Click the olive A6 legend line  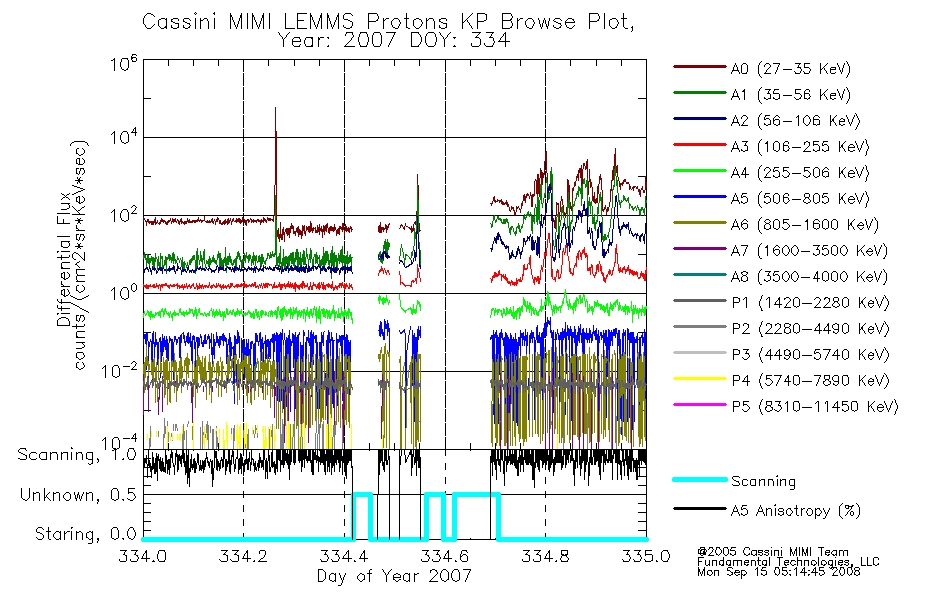point(699,222)
